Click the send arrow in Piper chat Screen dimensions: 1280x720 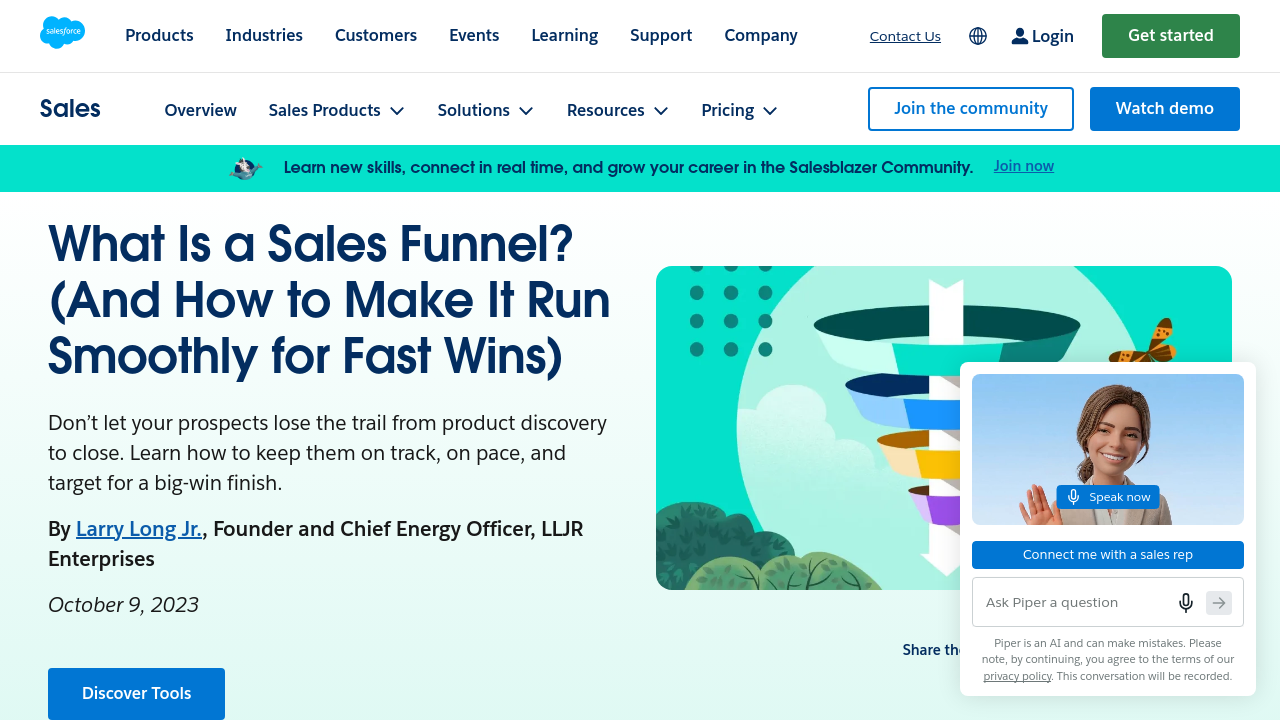(x=1219, y=603)
